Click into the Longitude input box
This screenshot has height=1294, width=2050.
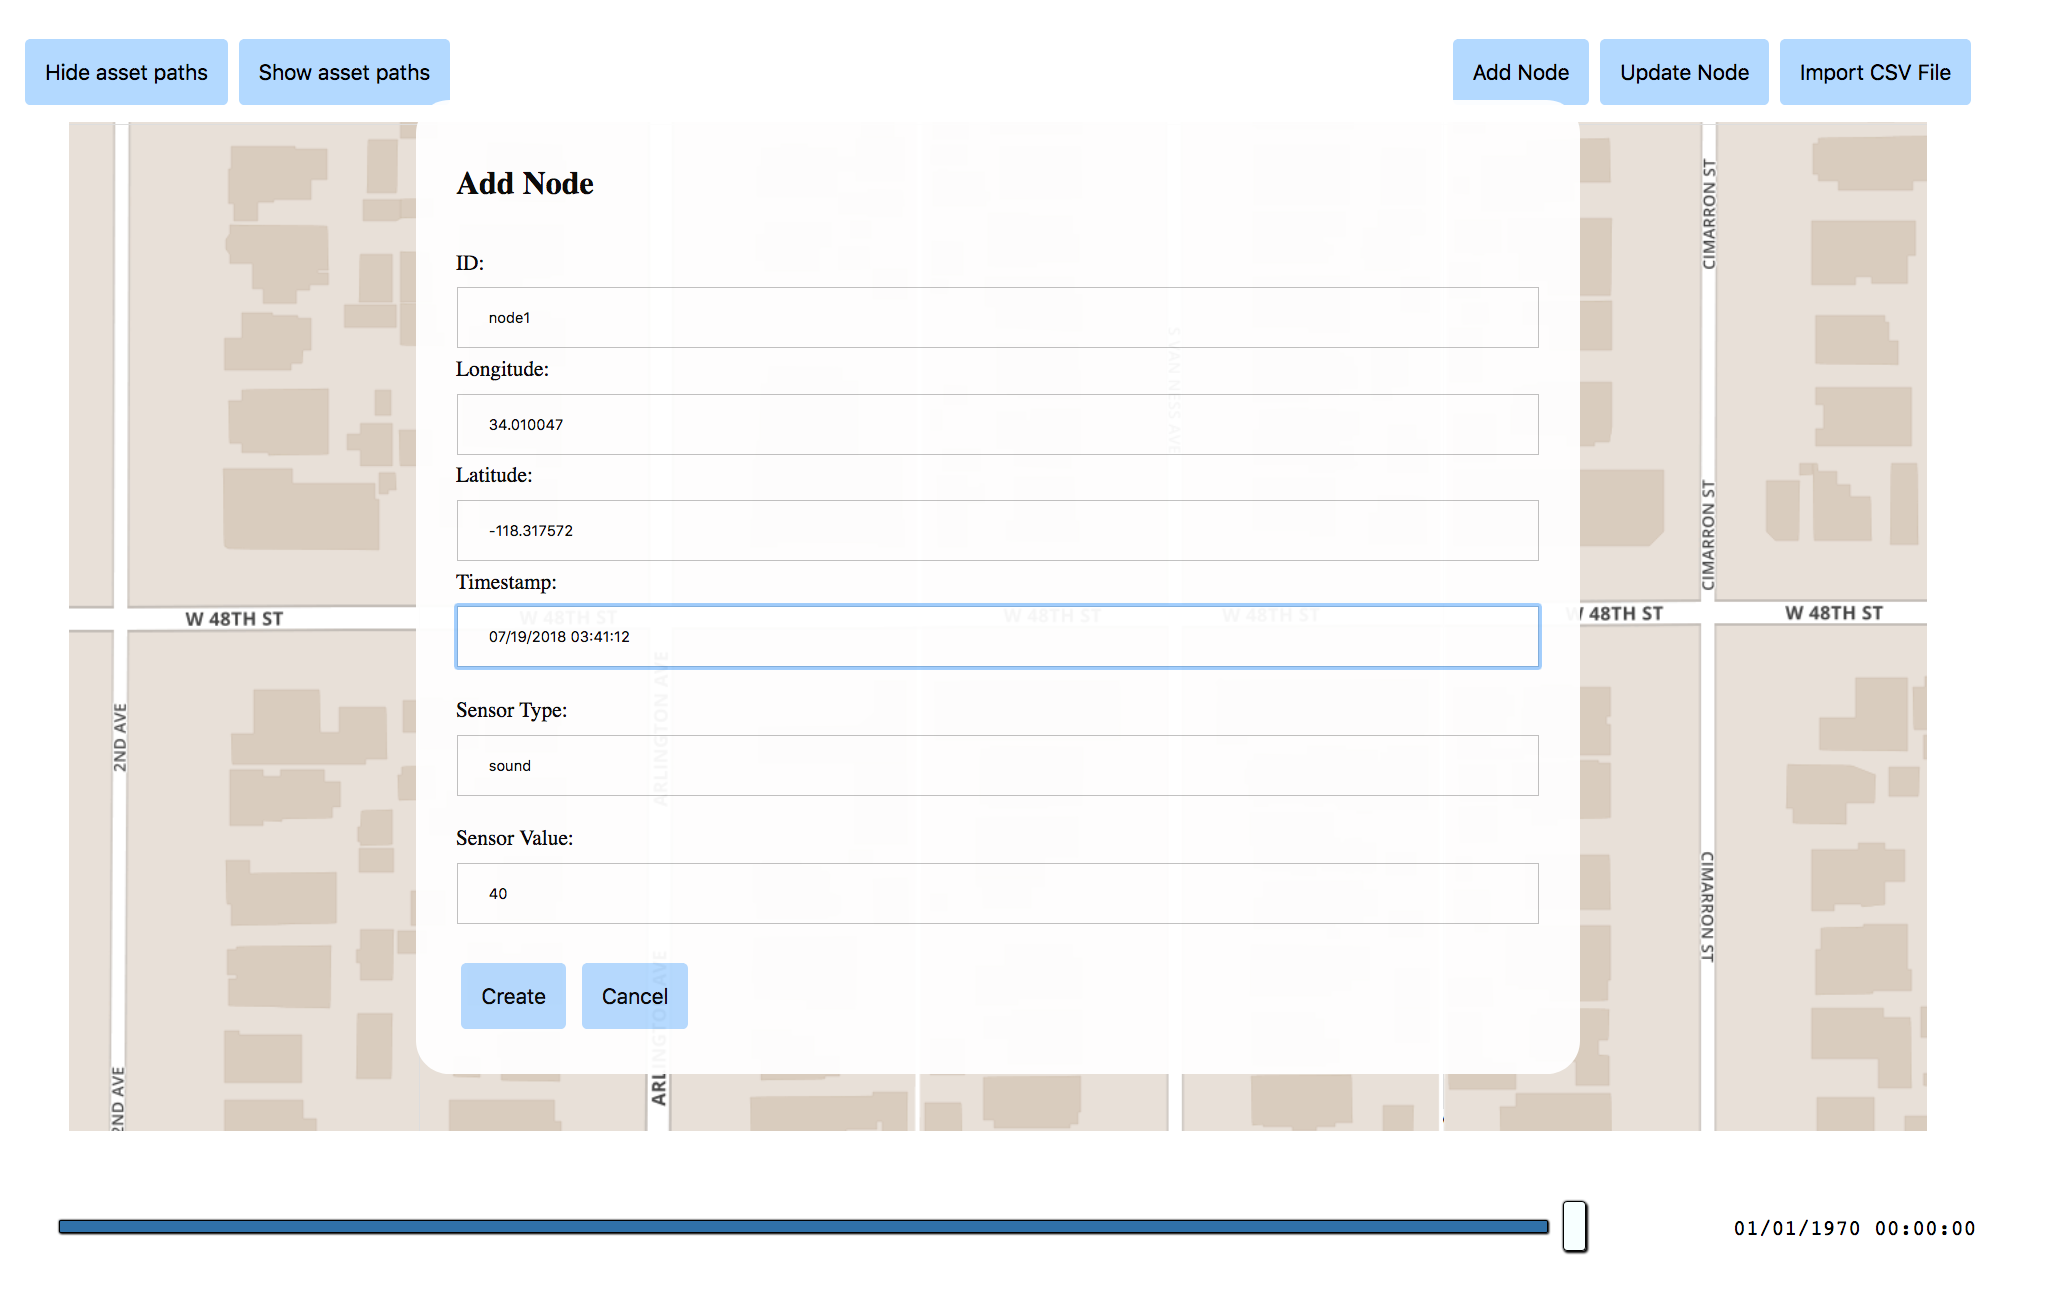pyautogui.click(x=997, y=424)
